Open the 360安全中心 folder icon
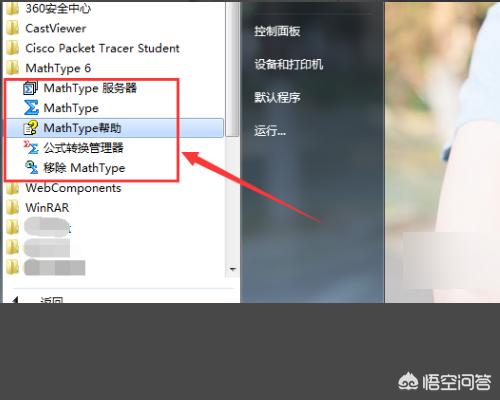Viewport: 500px width, 400px height. (x=13, y=8)
